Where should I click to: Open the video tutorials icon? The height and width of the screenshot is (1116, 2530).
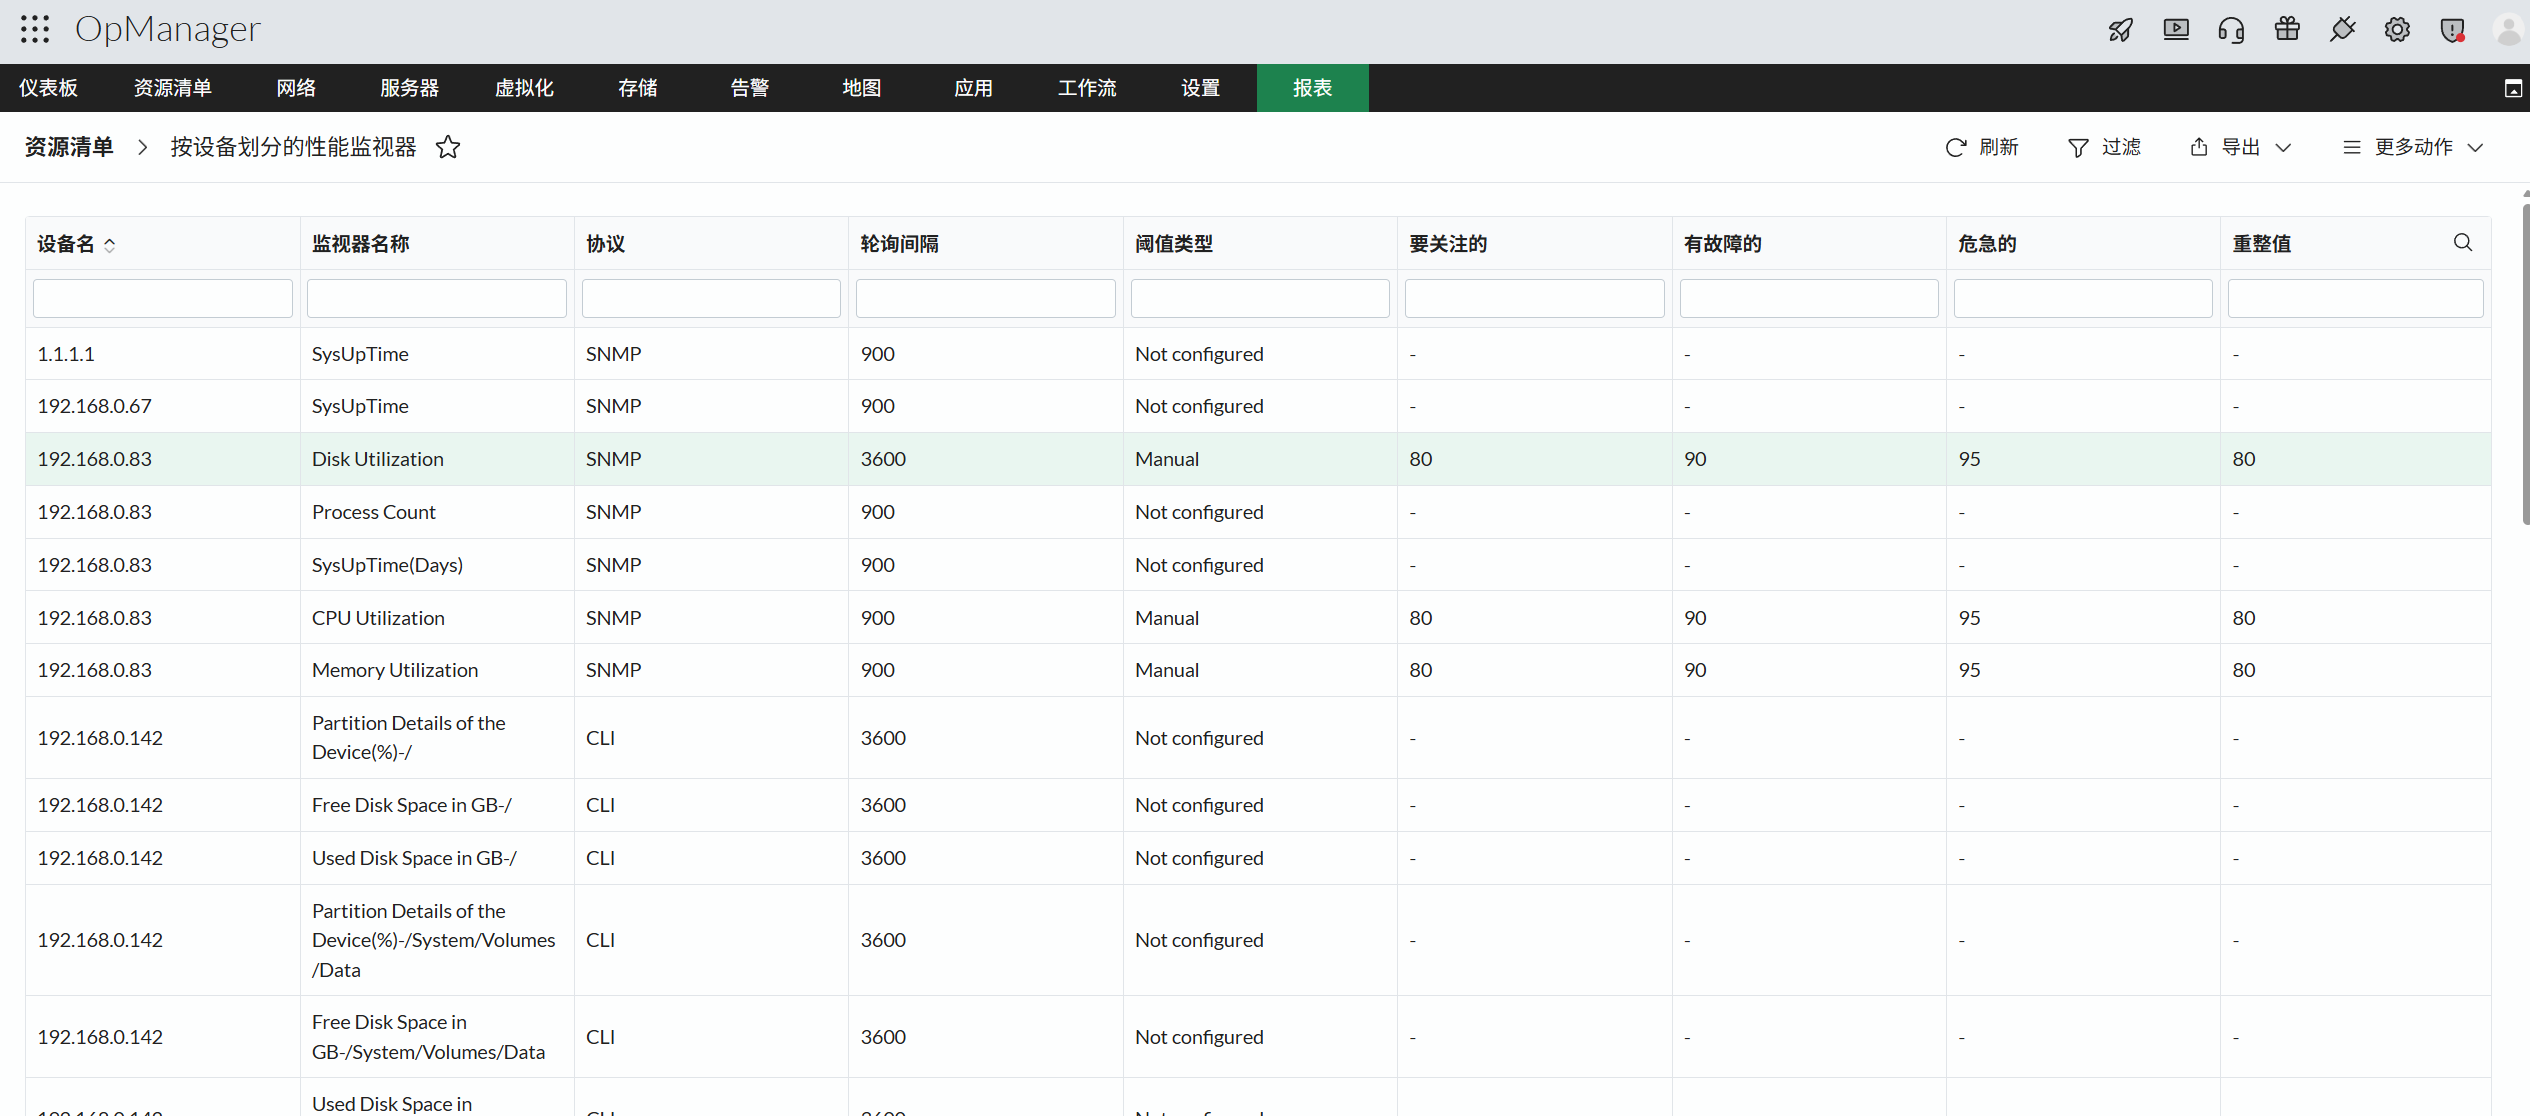2176,30
